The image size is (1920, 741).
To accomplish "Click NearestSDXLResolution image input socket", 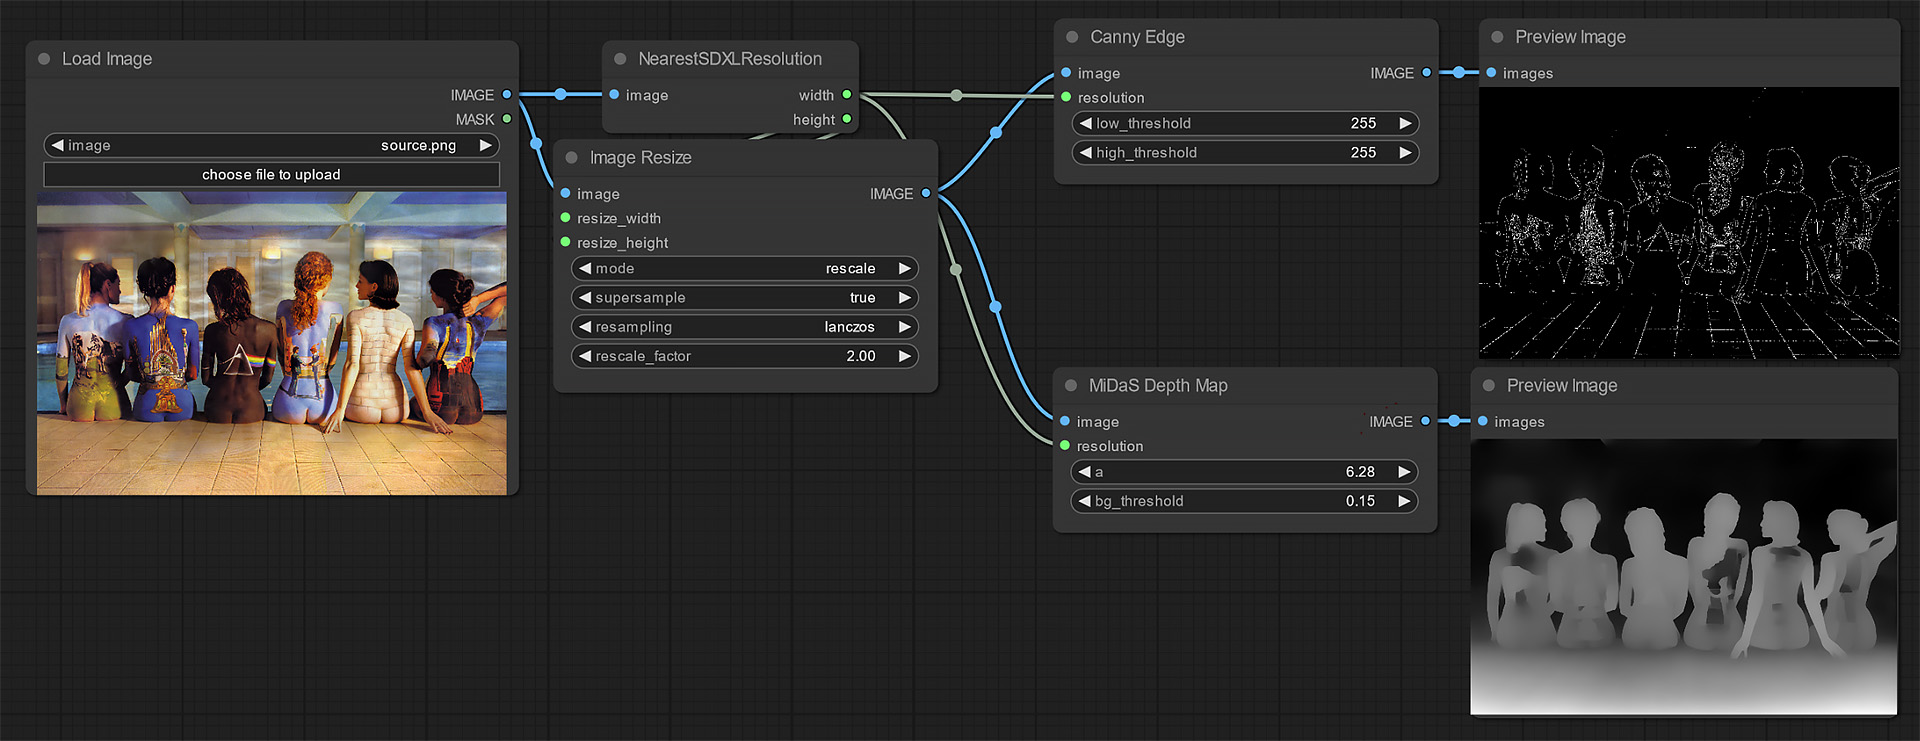I will [x=614, y=95].
